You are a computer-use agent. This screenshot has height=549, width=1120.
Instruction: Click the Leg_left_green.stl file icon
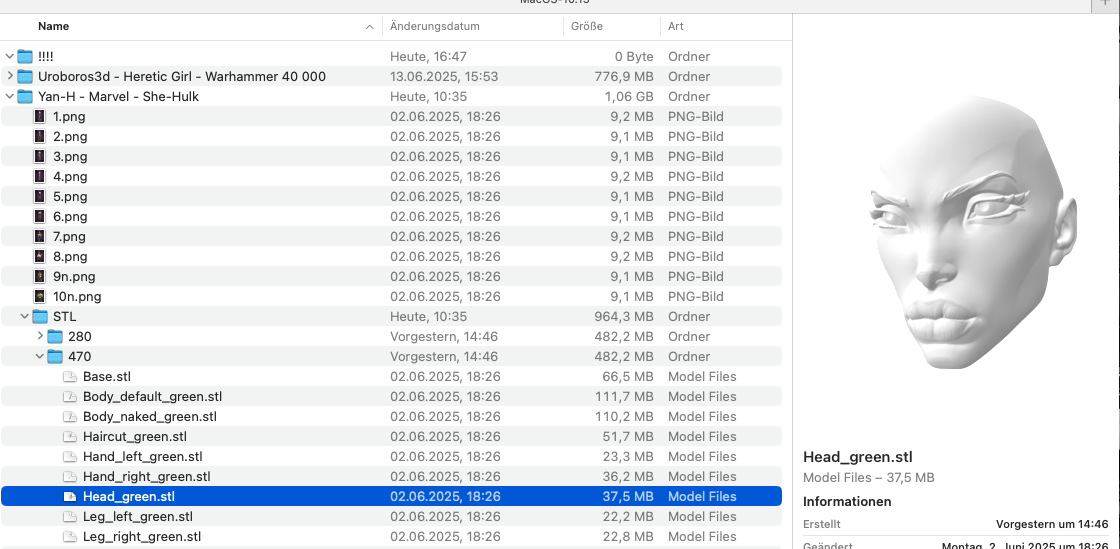coord(69,516)
